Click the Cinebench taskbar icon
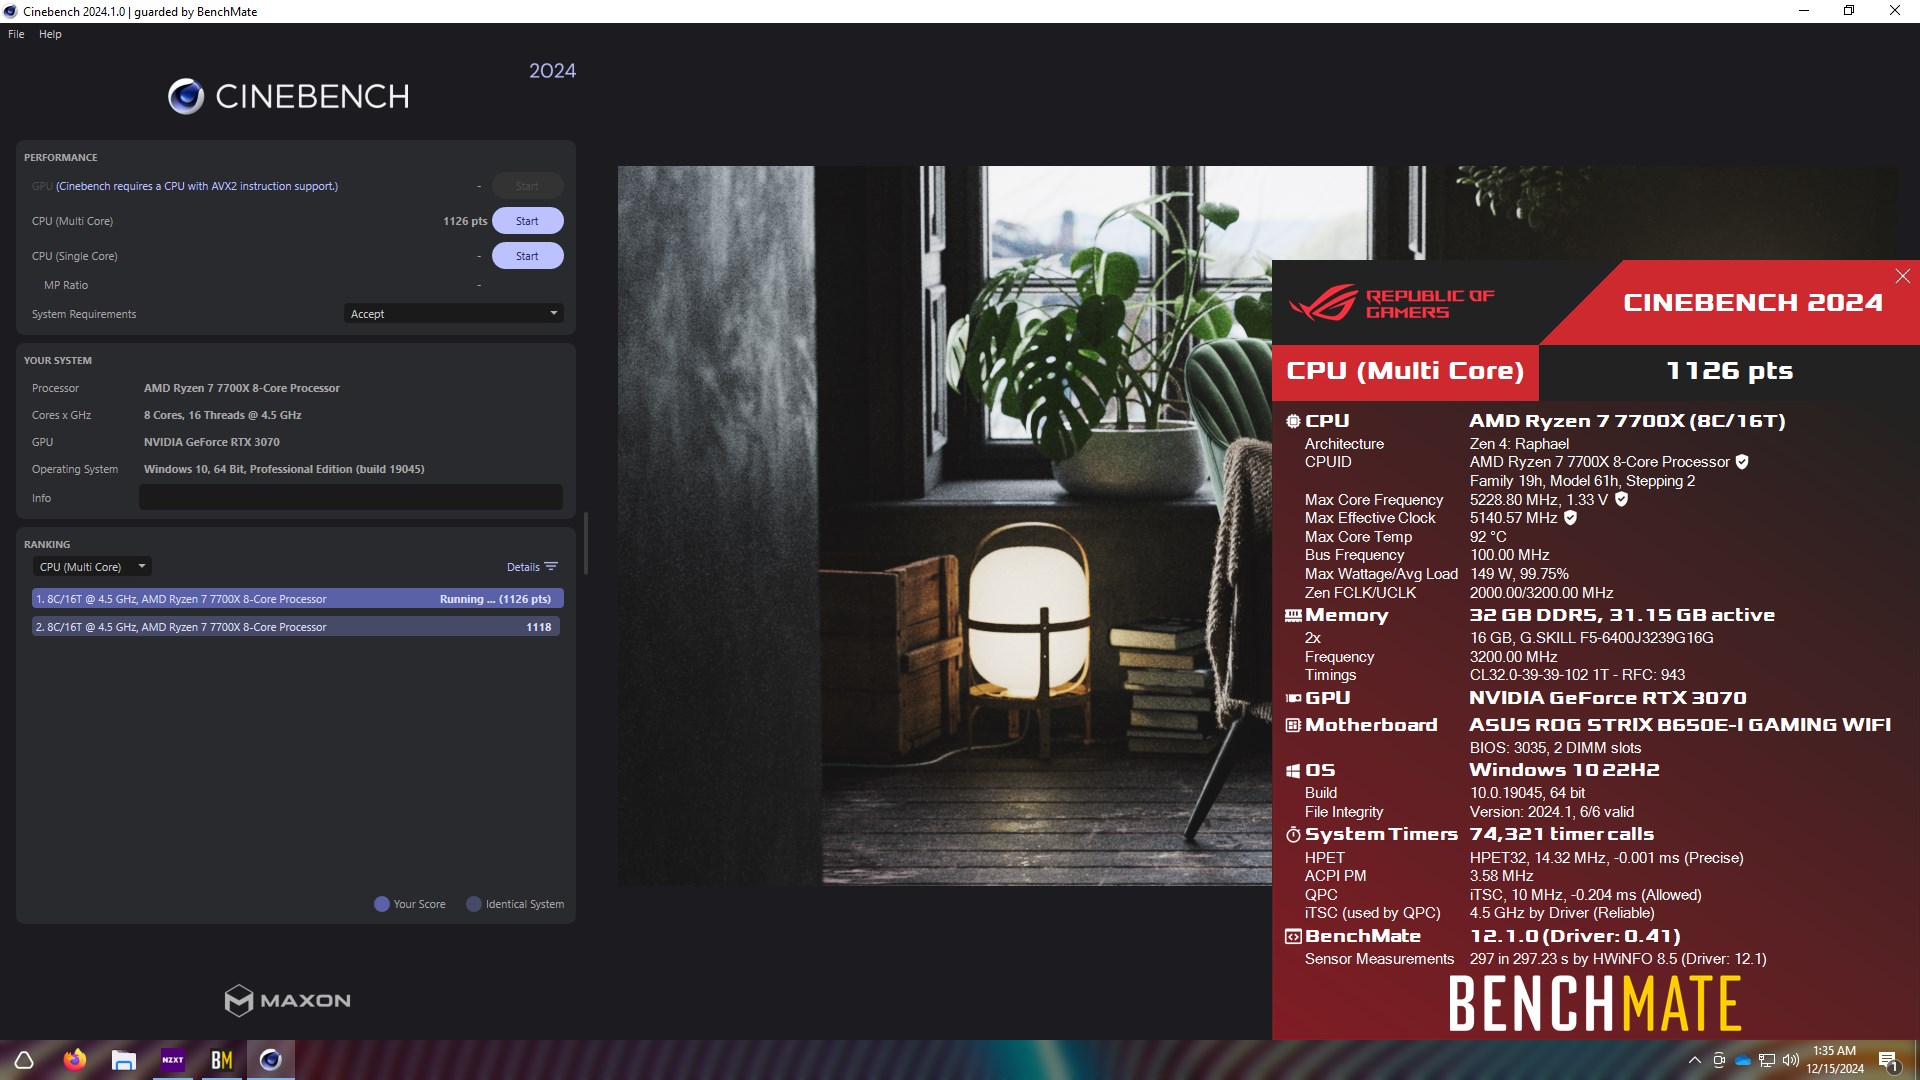Viewport: 1920px width, 1080px height. click(270, 1060)
